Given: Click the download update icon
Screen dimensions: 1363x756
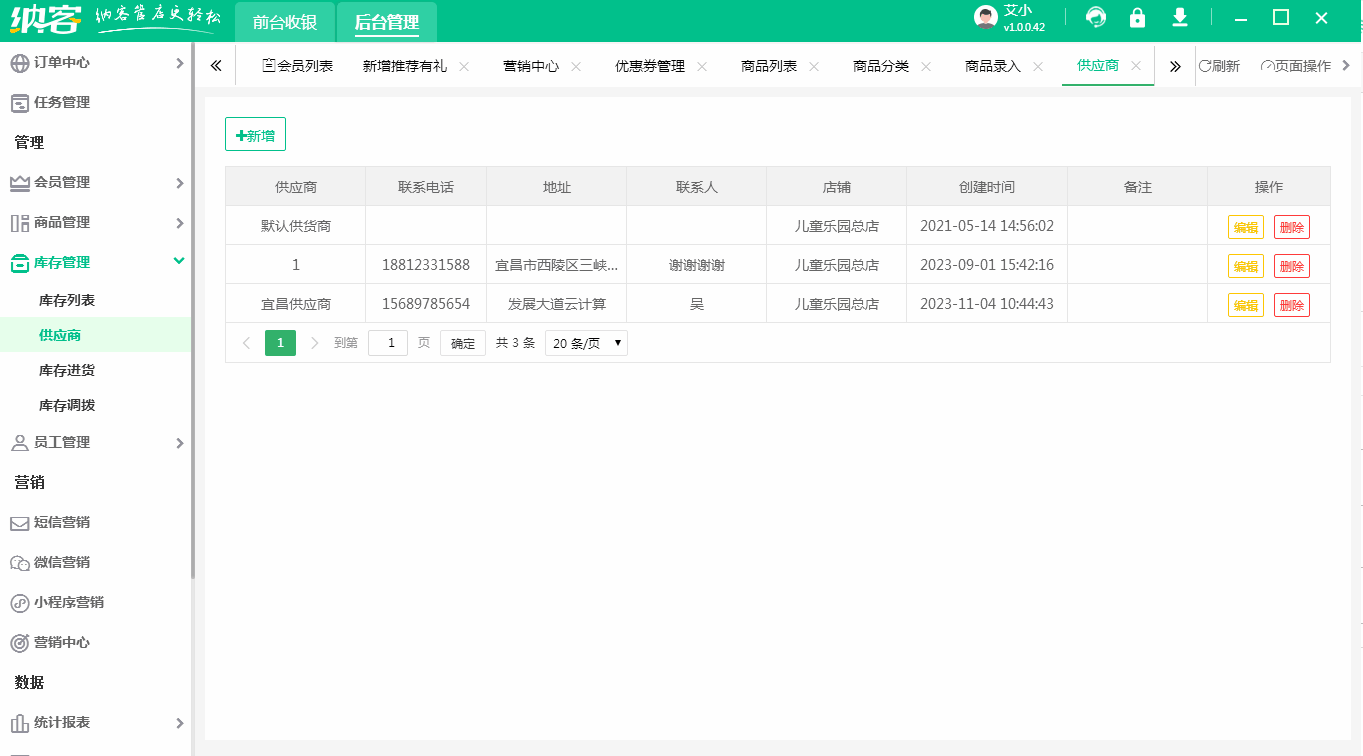Looking at the screenshot, I should pos(1178,18).
